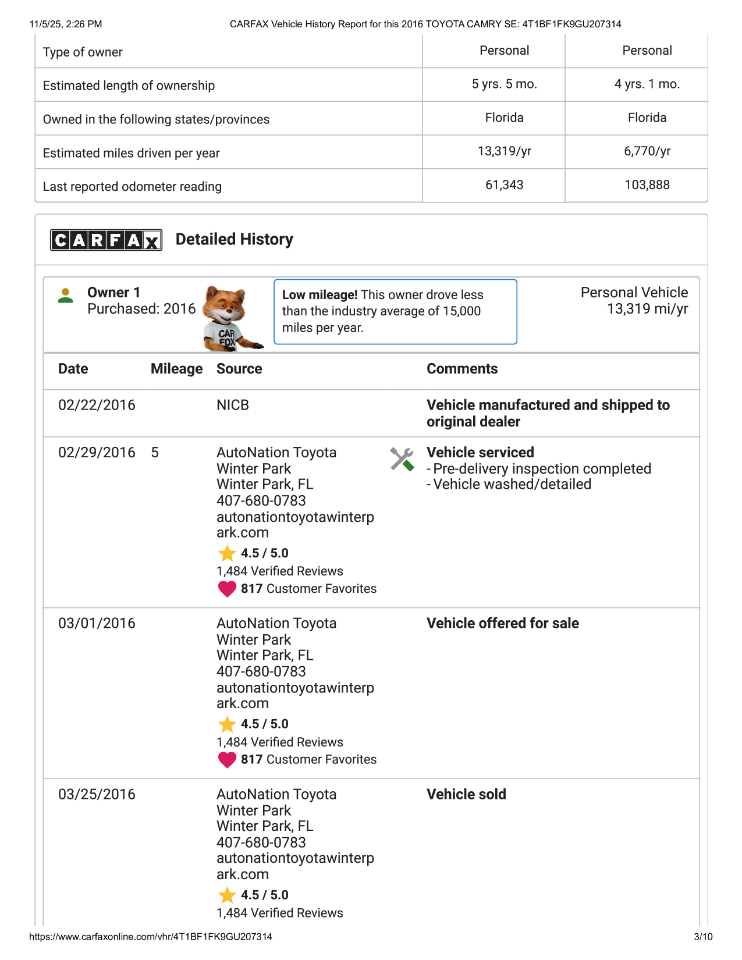Click 817 Customer Favorites in 03/01/2016 entry
Image resolution: width=742 pixels, height=960 pixels.
pyautogui.click(x=308, y=760)
